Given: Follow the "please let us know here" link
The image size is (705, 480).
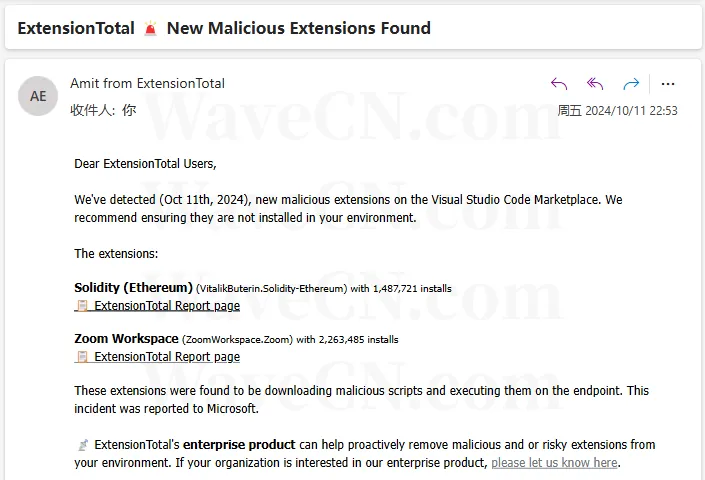Looking at the screenshot, I should pyautogui.click(x=554, y=462).
